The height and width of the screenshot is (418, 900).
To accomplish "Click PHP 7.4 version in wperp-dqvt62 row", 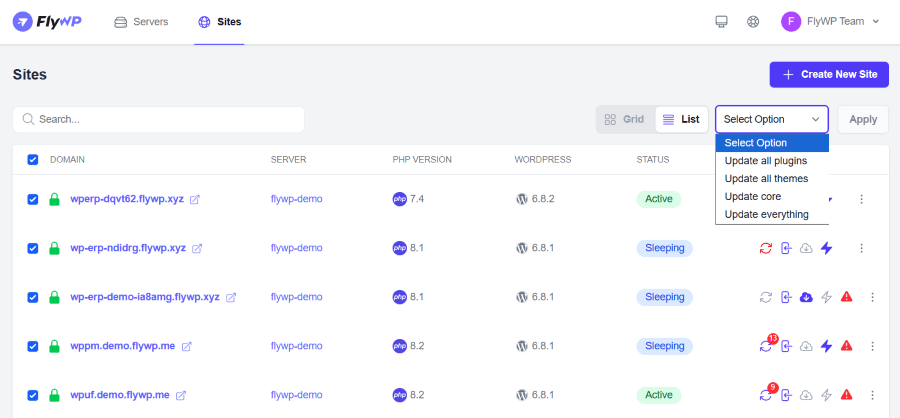I will 409,199.
